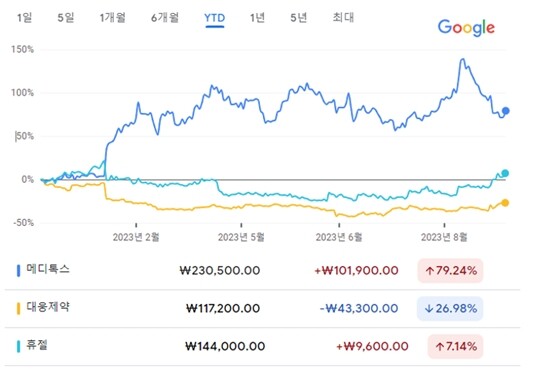Click the 메디톡스 blue endpoint dot on chart

(x=506, y=111)
